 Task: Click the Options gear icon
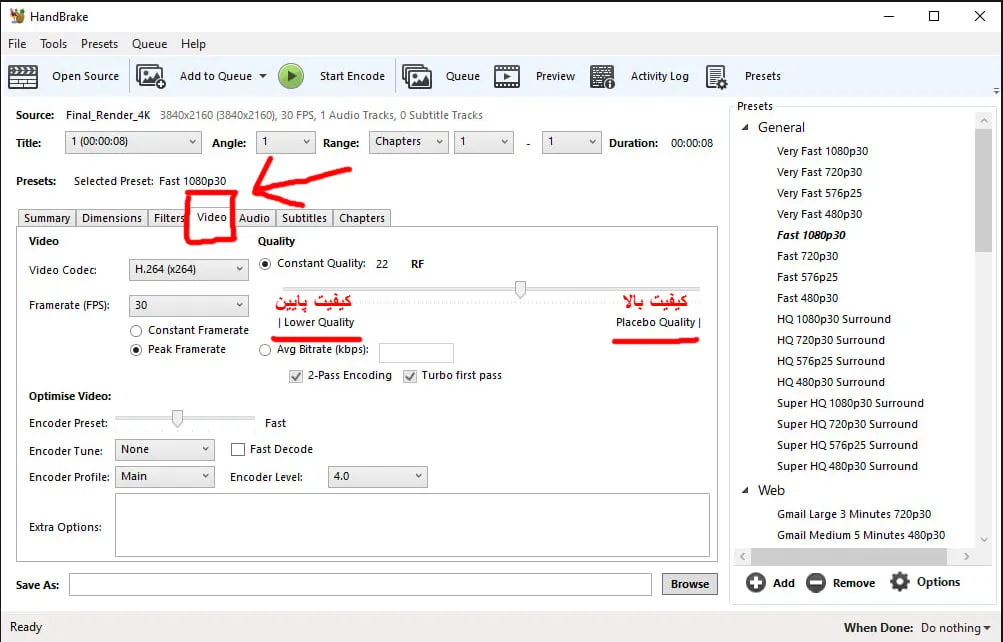[x=899, y=582]
